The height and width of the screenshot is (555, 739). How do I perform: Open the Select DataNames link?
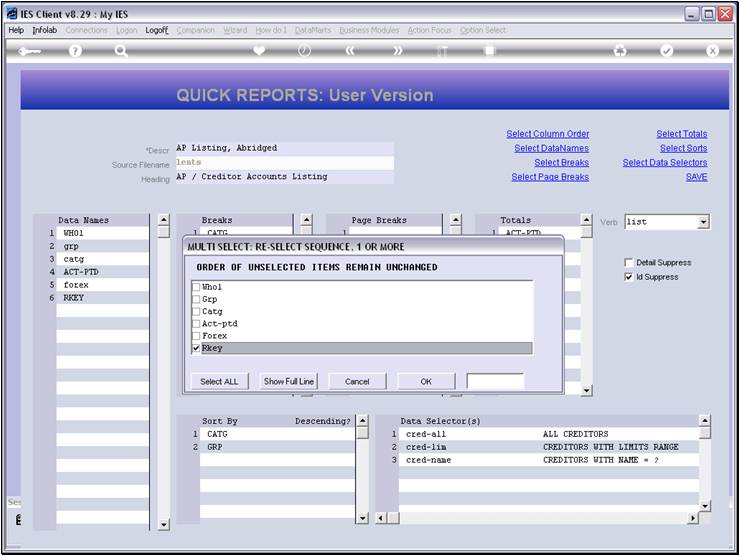551,148
